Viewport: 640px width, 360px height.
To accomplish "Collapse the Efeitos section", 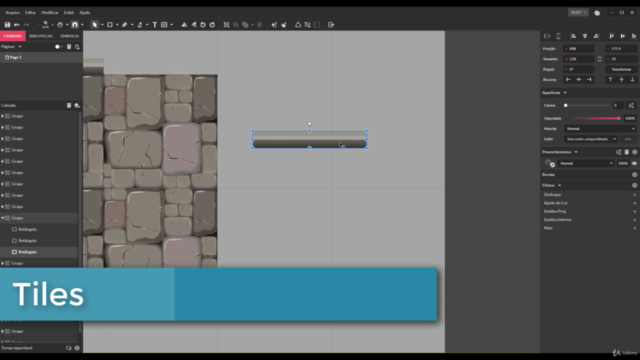I will click(559, 185).
